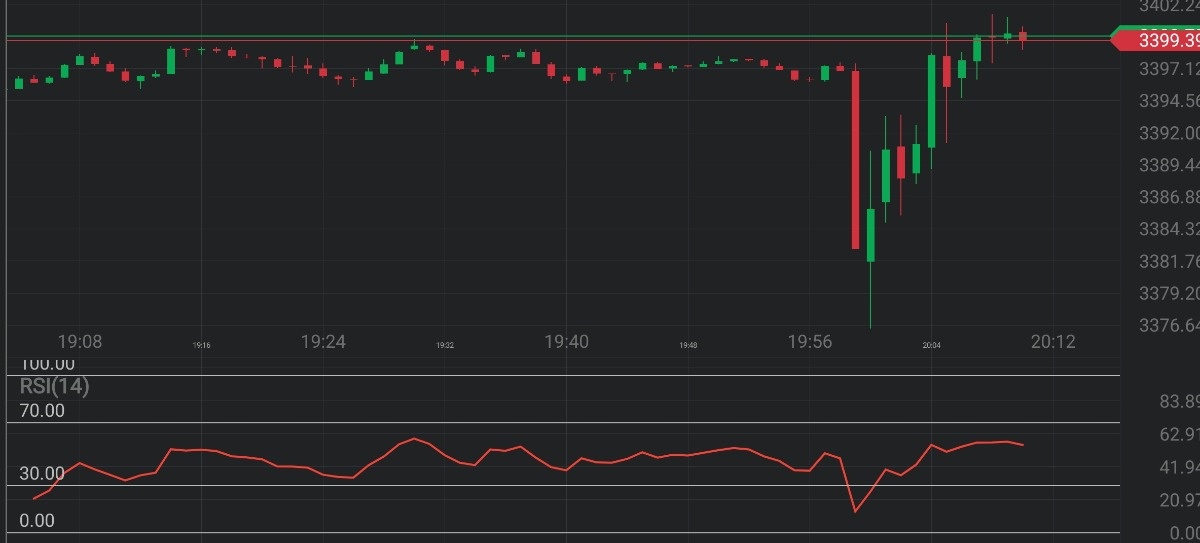Click the 100.00 RSI upper bound label

(x=47, y=365)
